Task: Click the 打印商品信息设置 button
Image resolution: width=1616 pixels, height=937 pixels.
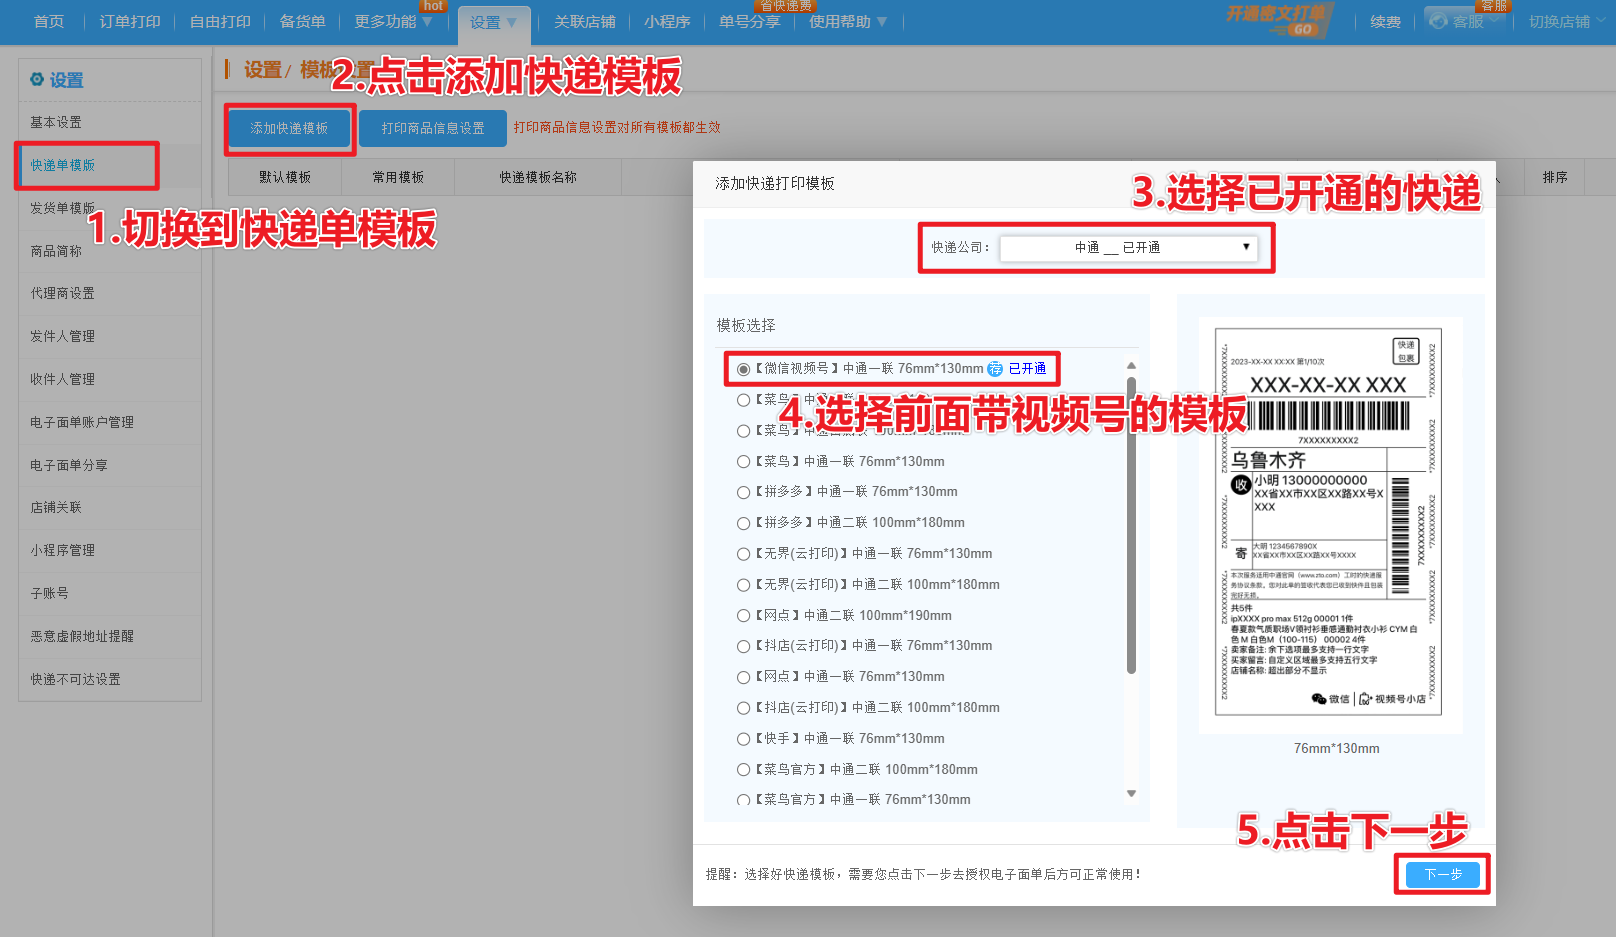Action: point(433,128)
